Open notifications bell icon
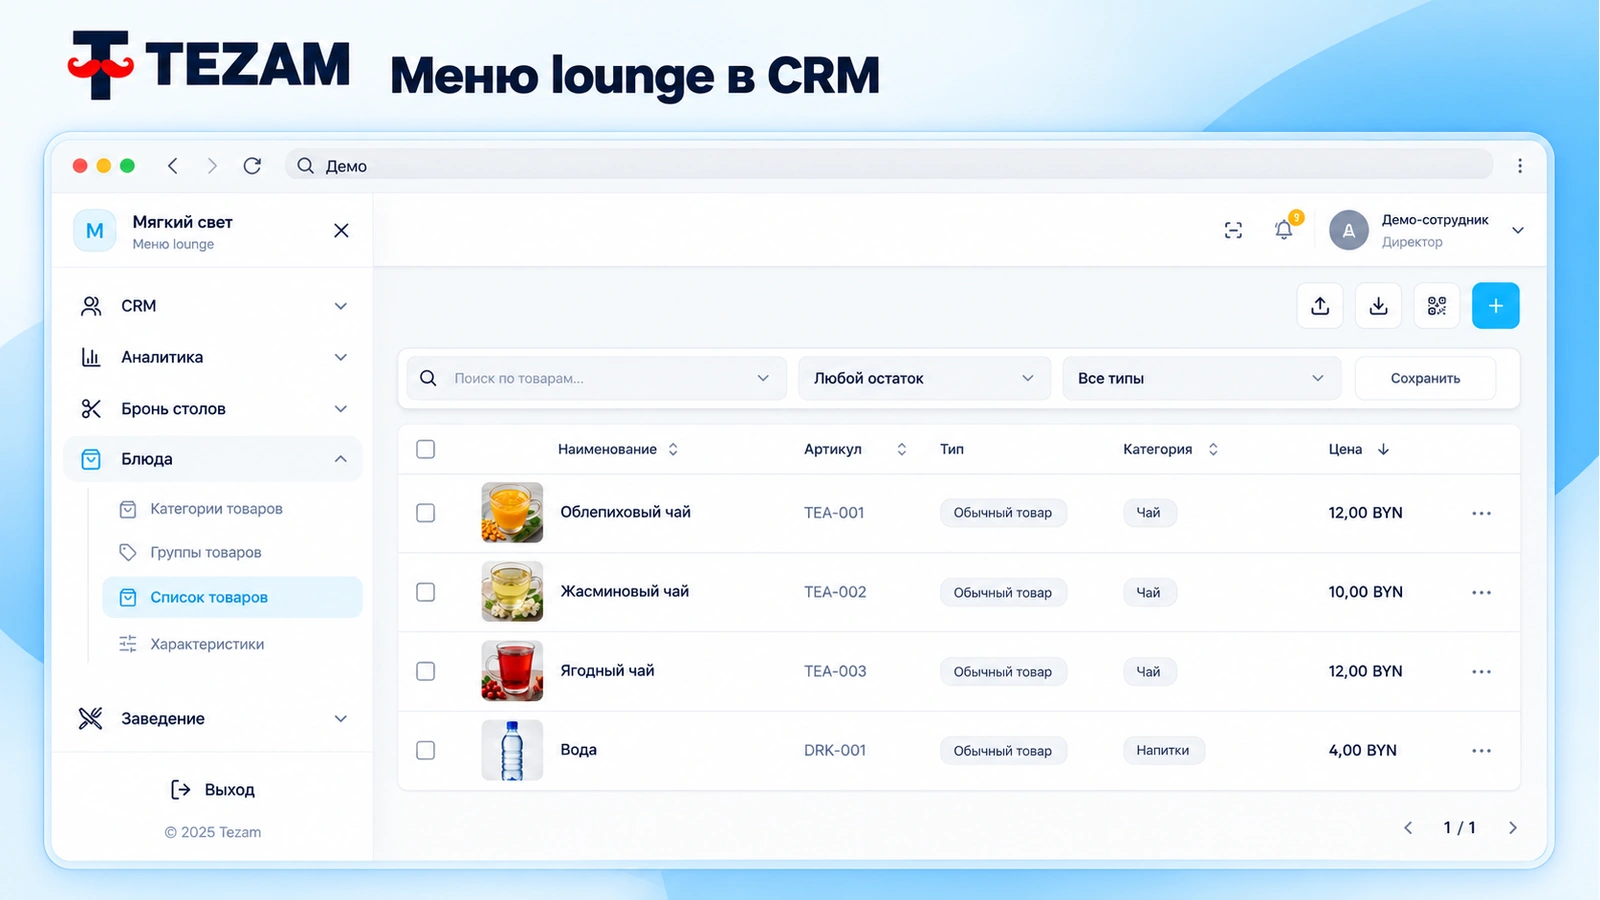Image resolution: width=1600 pixels, height=900 pixels. pos(1284,230)
